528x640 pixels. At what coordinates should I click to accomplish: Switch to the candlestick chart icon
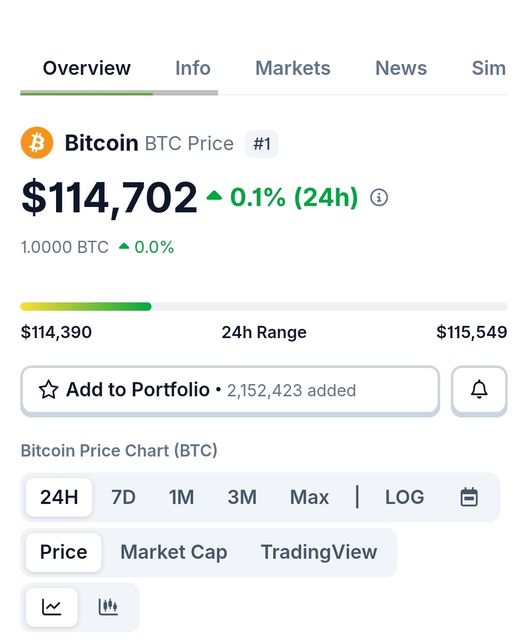108,607
